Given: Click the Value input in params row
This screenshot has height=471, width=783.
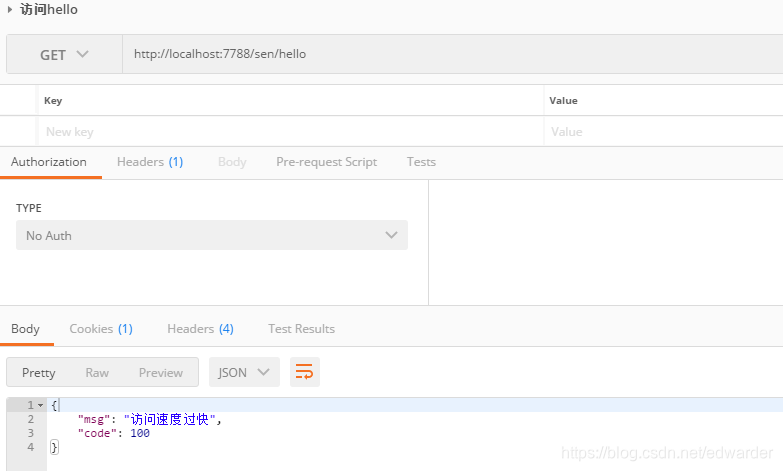Looking at the screenshot, I should click(x=664, y=132).
